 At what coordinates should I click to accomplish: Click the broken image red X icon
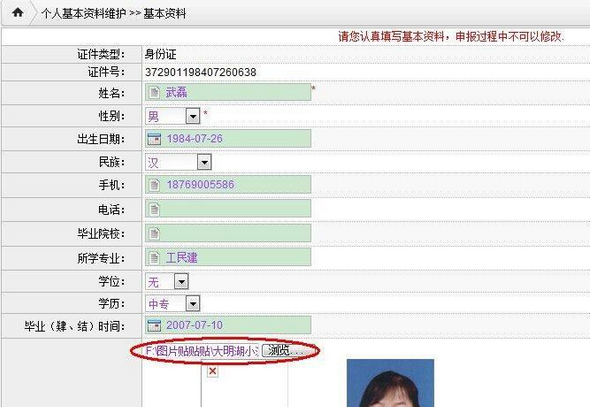(212, 371)
